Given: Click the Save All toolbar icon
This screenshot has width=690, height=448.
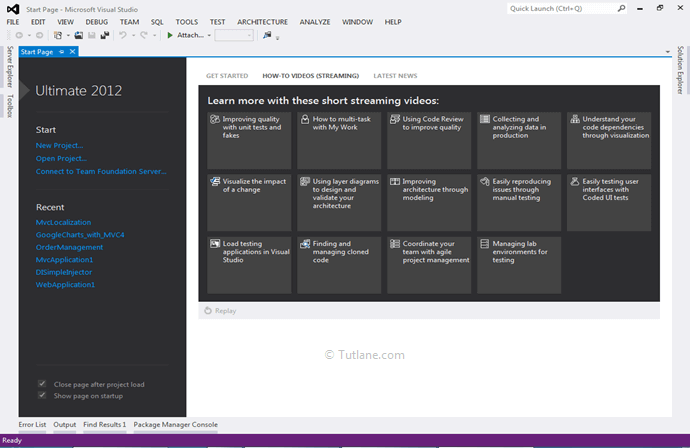Looking at the screenshot, I should pos(105,35).
